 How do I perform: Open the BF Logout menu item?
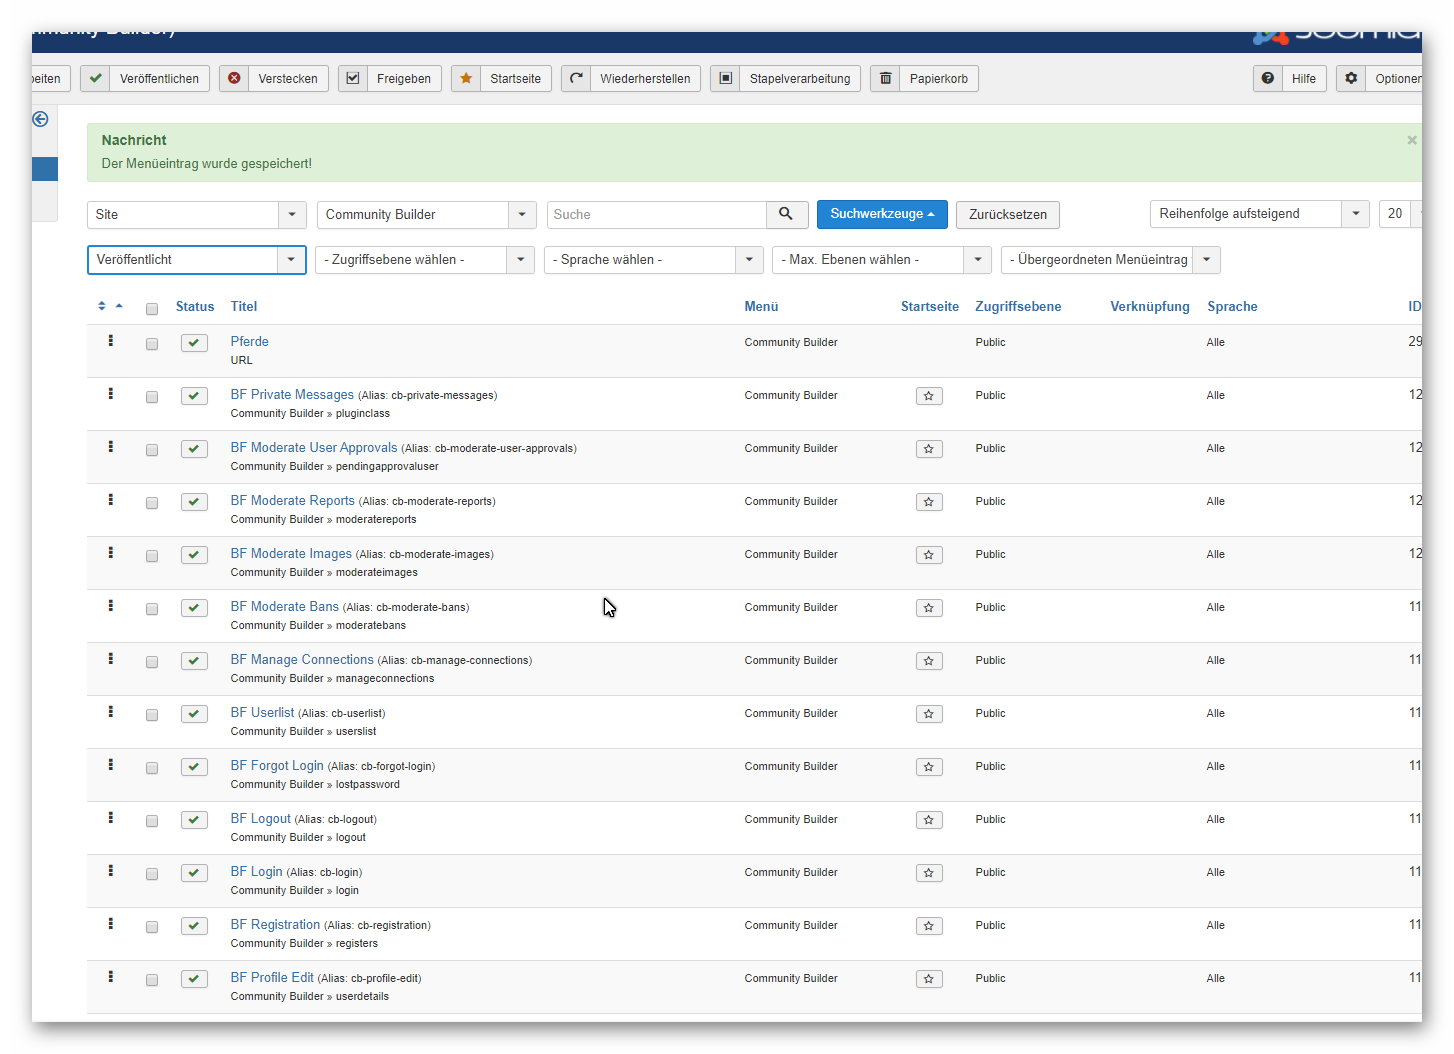click(x=261, y=819)
